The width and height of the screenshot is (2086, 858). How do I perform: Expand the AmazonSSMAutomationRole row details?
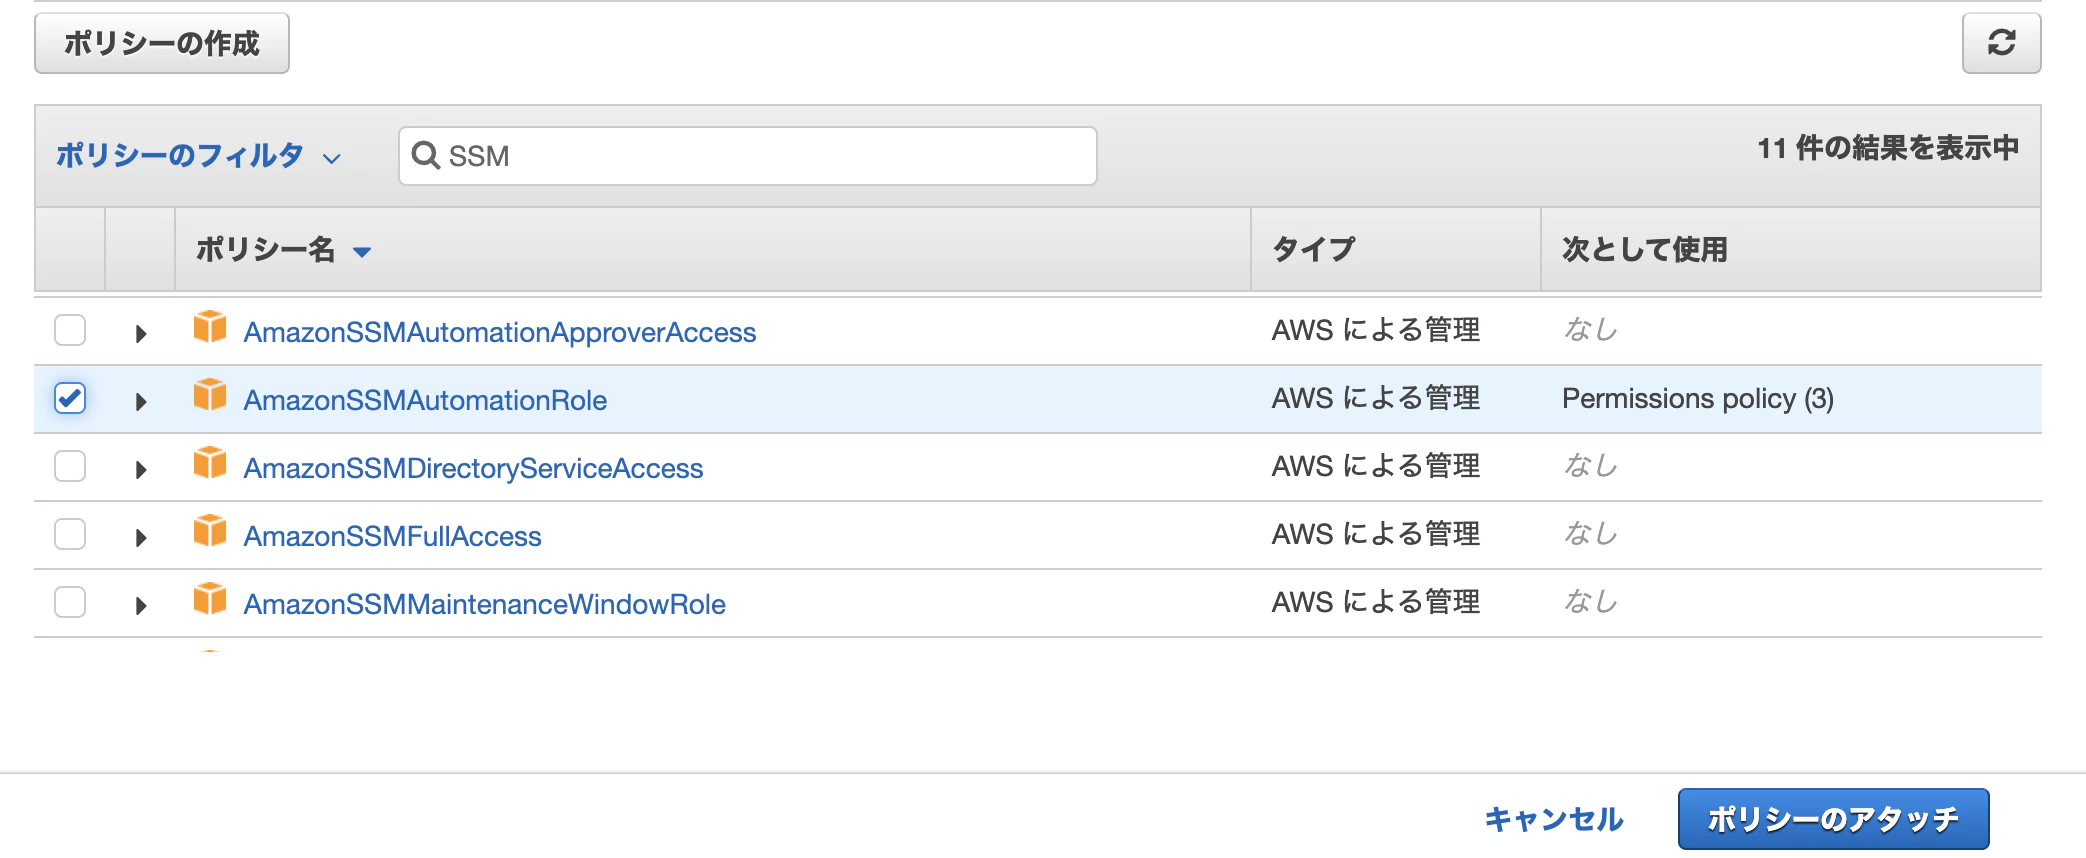pos(141,401)
